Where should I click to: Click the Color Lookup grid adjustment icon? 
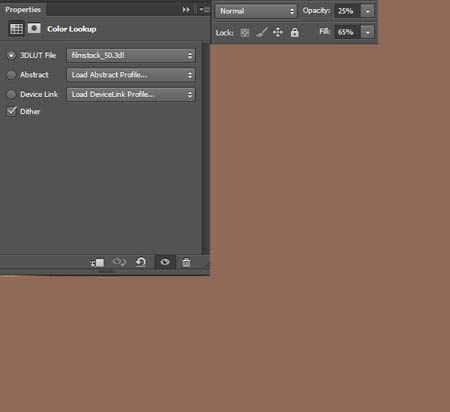click(16, 29)
